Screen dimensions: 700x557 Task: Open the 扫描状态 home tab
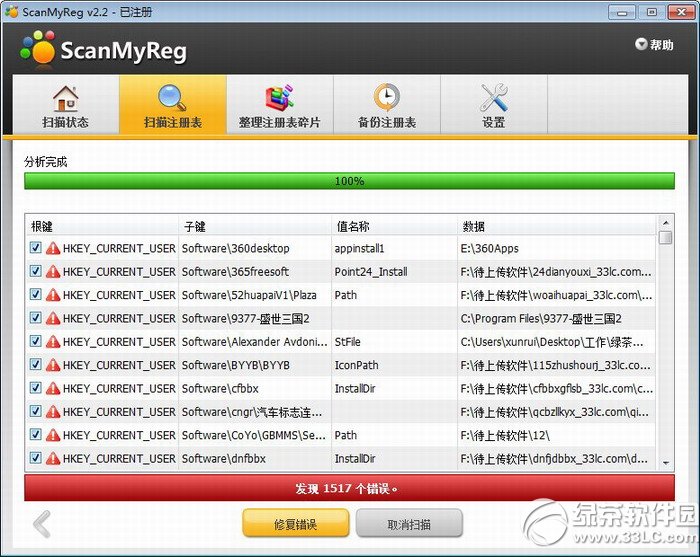point(66,105)
